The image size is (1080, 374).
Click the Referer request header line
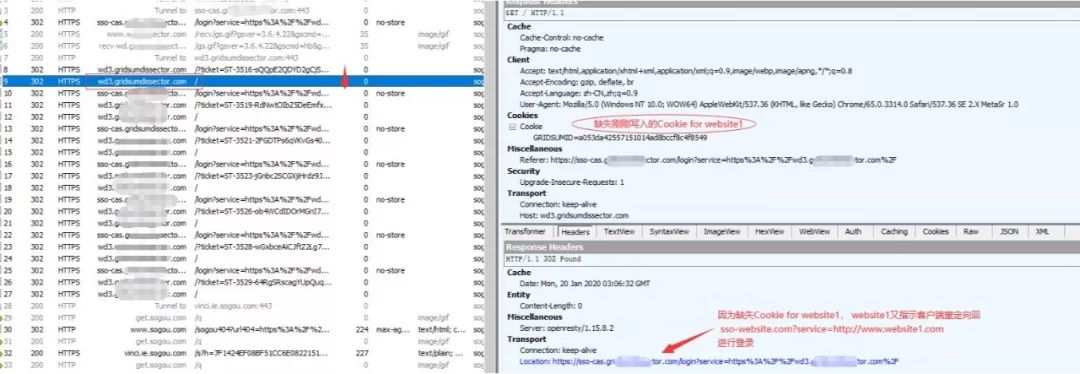(x=708, y=160)
